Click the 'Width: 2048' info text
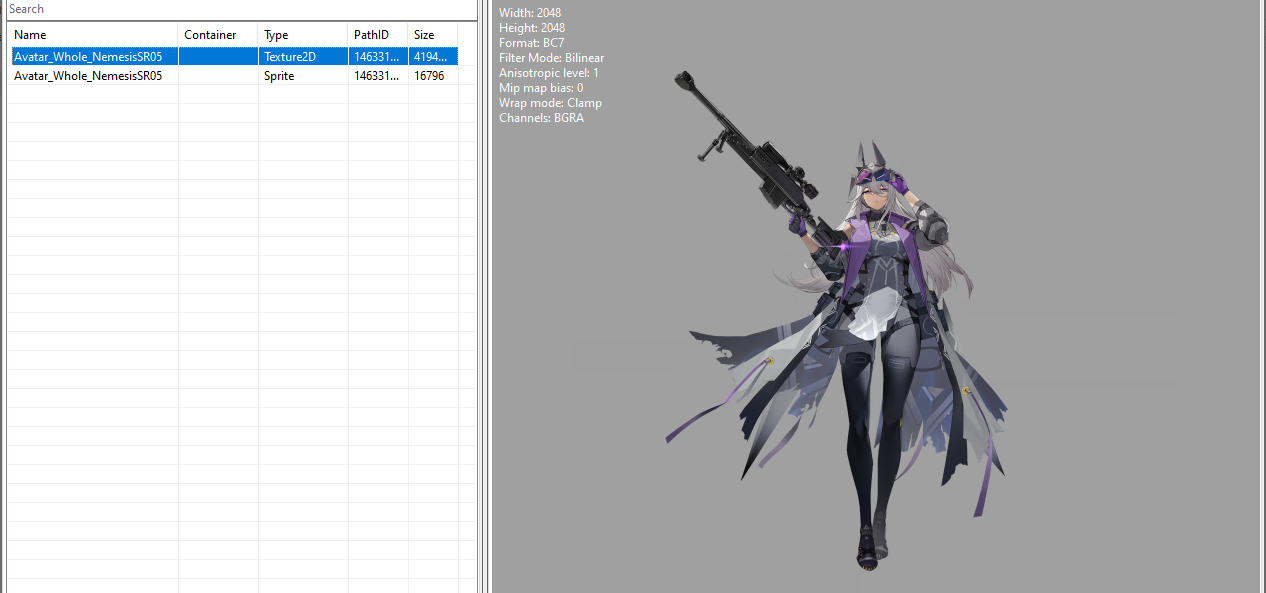The image size is (1266, 593). coord(530,13)
